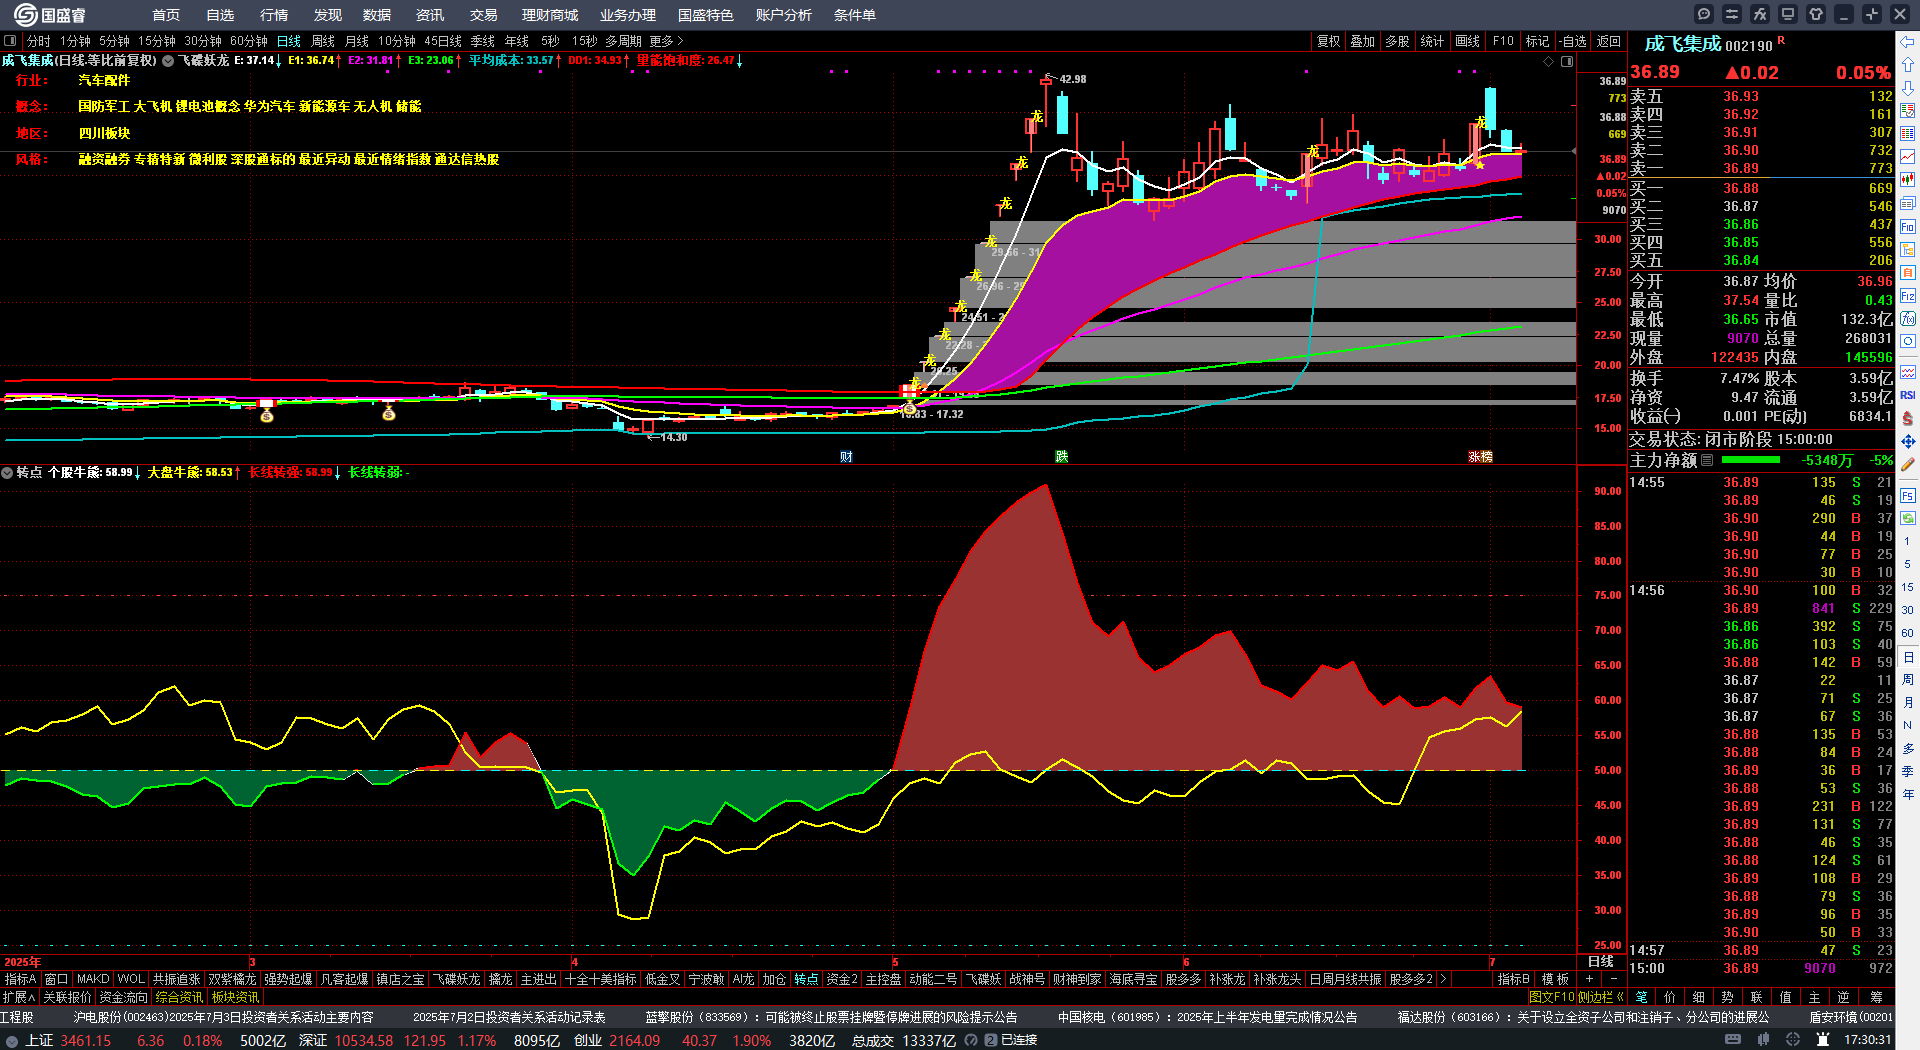Toggle 叠加 overlay mode
Viewport: 1920px width, 1050px height.
[x=1363, y=41]
